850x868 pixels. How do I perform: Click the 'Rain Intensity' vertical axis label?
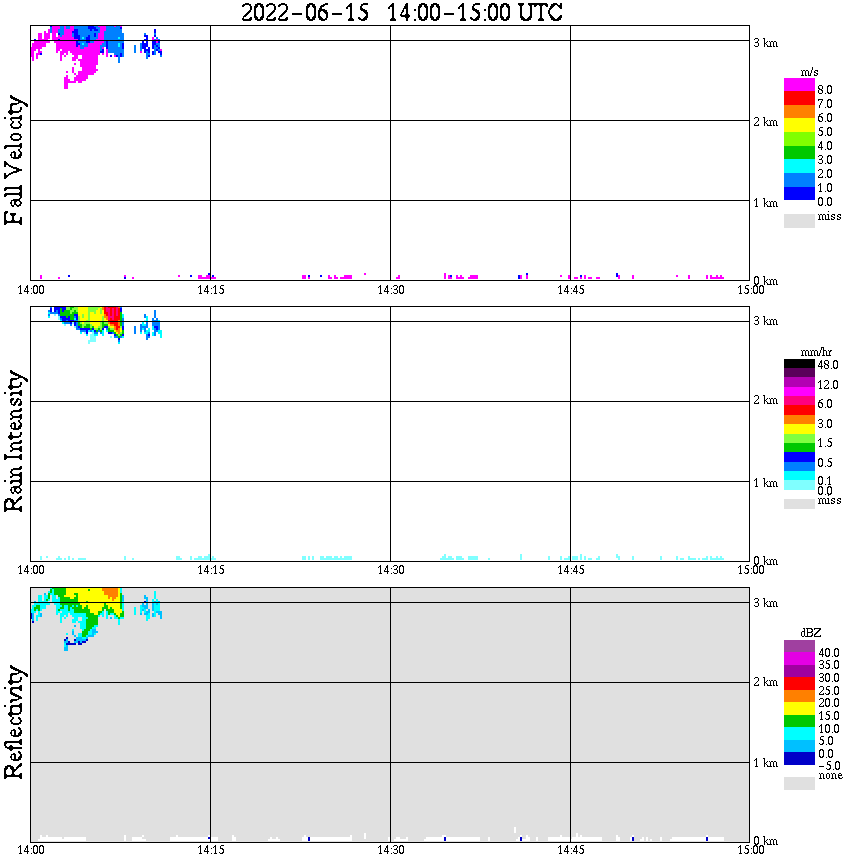pyautogui.click(x=14, y=441)
